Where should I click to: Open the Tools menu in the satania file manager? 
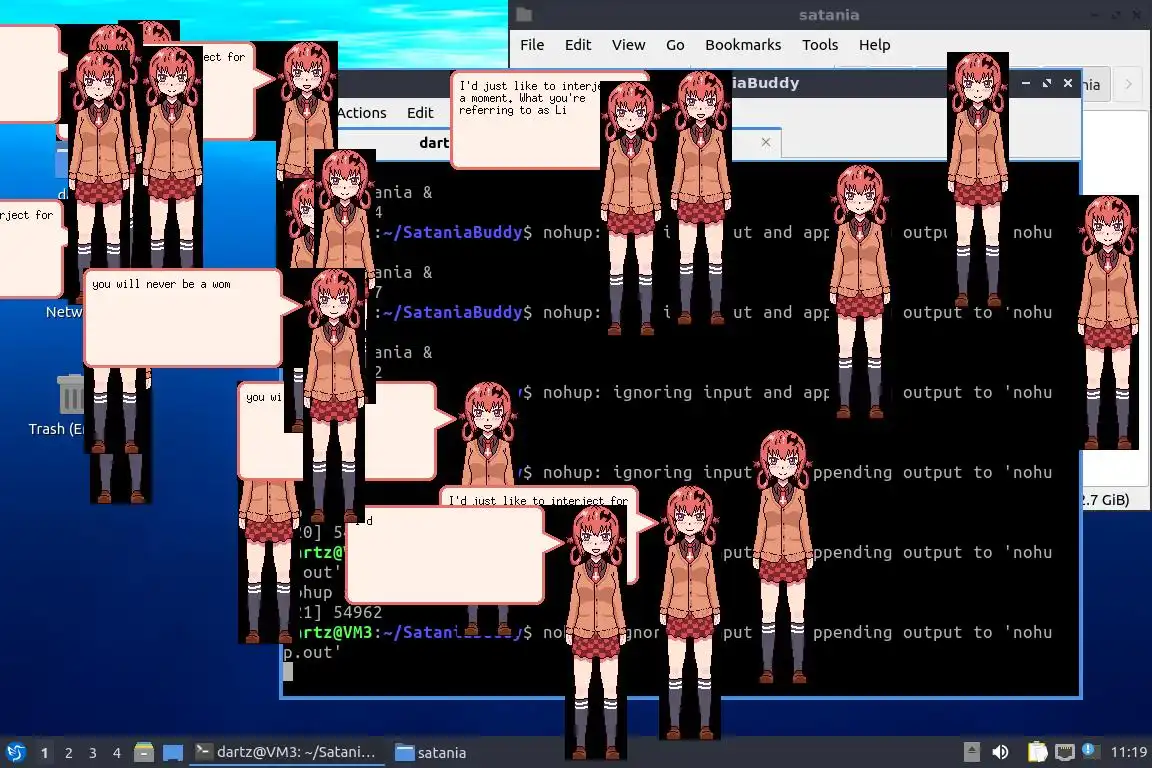click(820, 45)
